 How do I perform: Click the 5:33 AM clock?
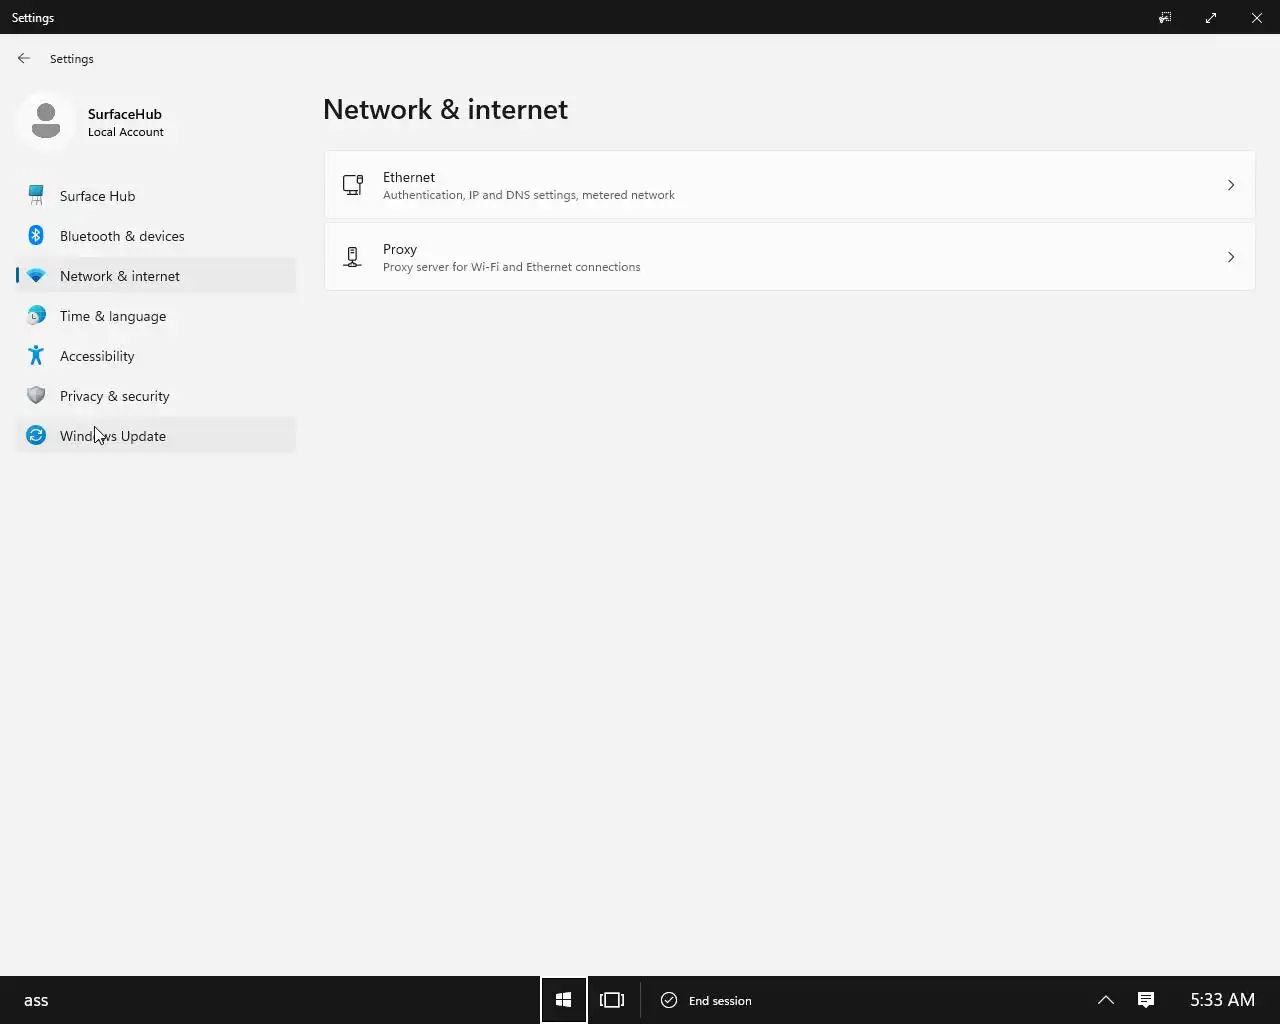tap(1222, 1000)
